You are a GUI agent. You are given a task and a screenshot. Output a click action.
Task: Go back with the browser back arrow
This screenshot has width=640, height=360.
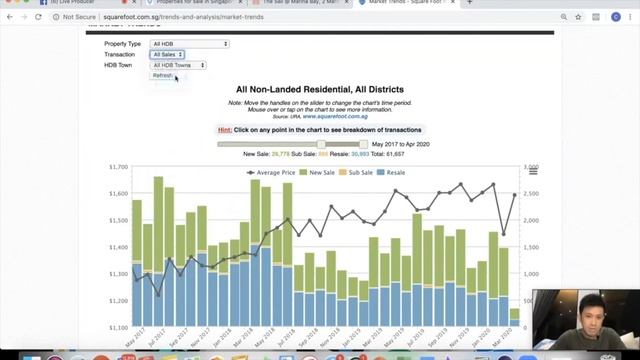click(x=10, y=17)
